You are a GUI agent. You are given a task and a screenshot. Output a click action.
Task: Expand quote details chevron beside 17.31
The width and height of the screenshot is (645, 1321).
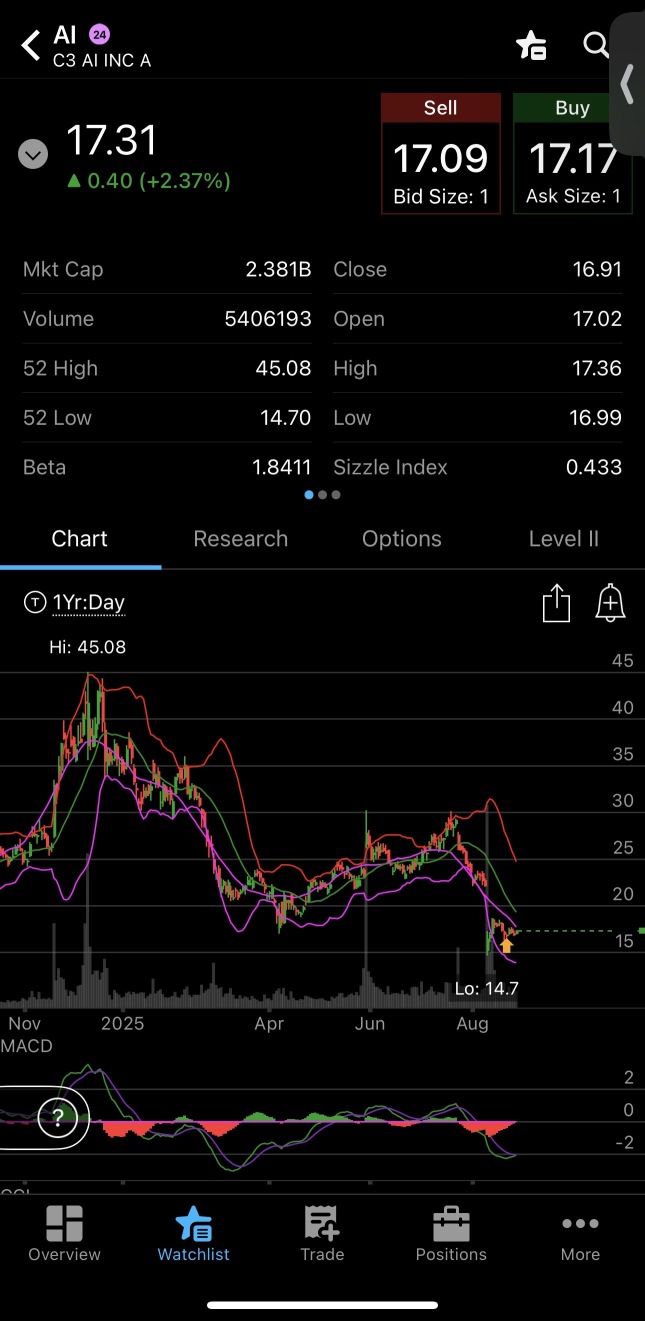point(33,155)
